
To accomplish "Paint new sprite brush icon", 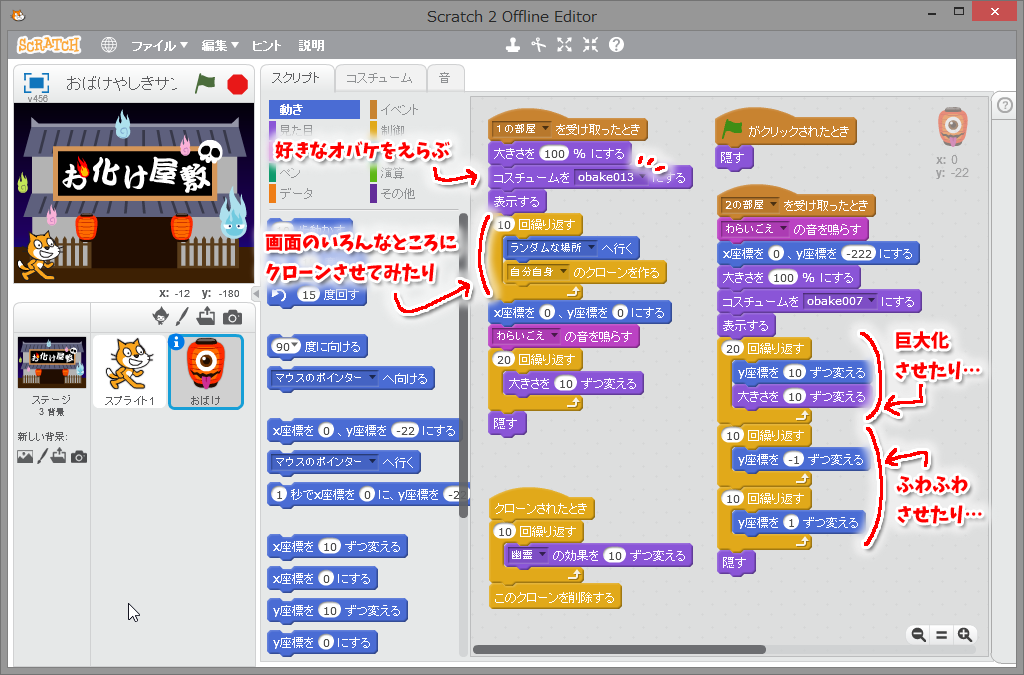I will 182,317.
